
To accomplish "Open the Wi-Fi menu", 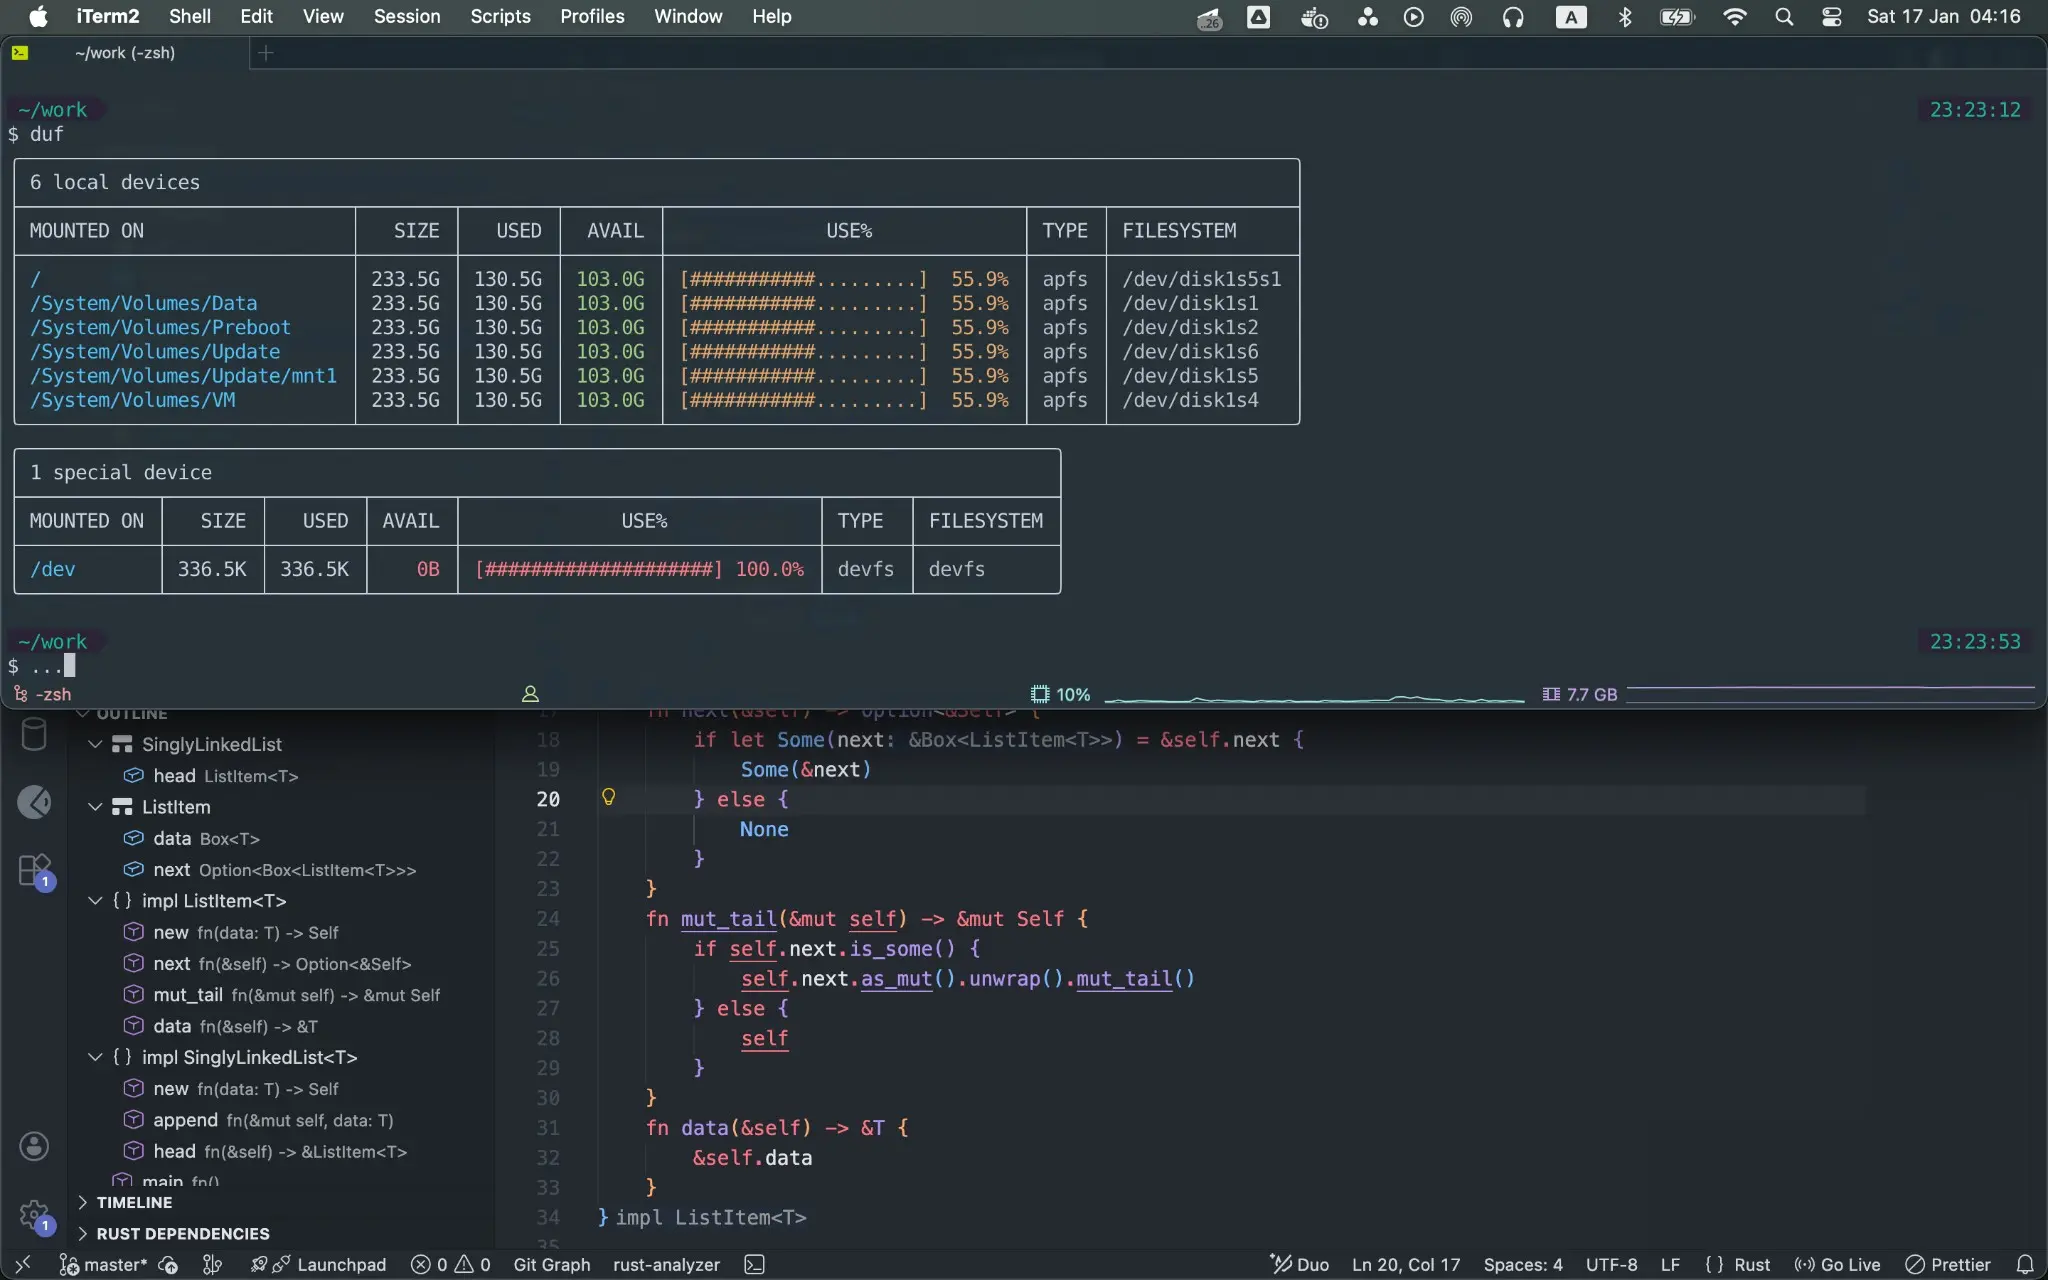I will click(1735, 17).
